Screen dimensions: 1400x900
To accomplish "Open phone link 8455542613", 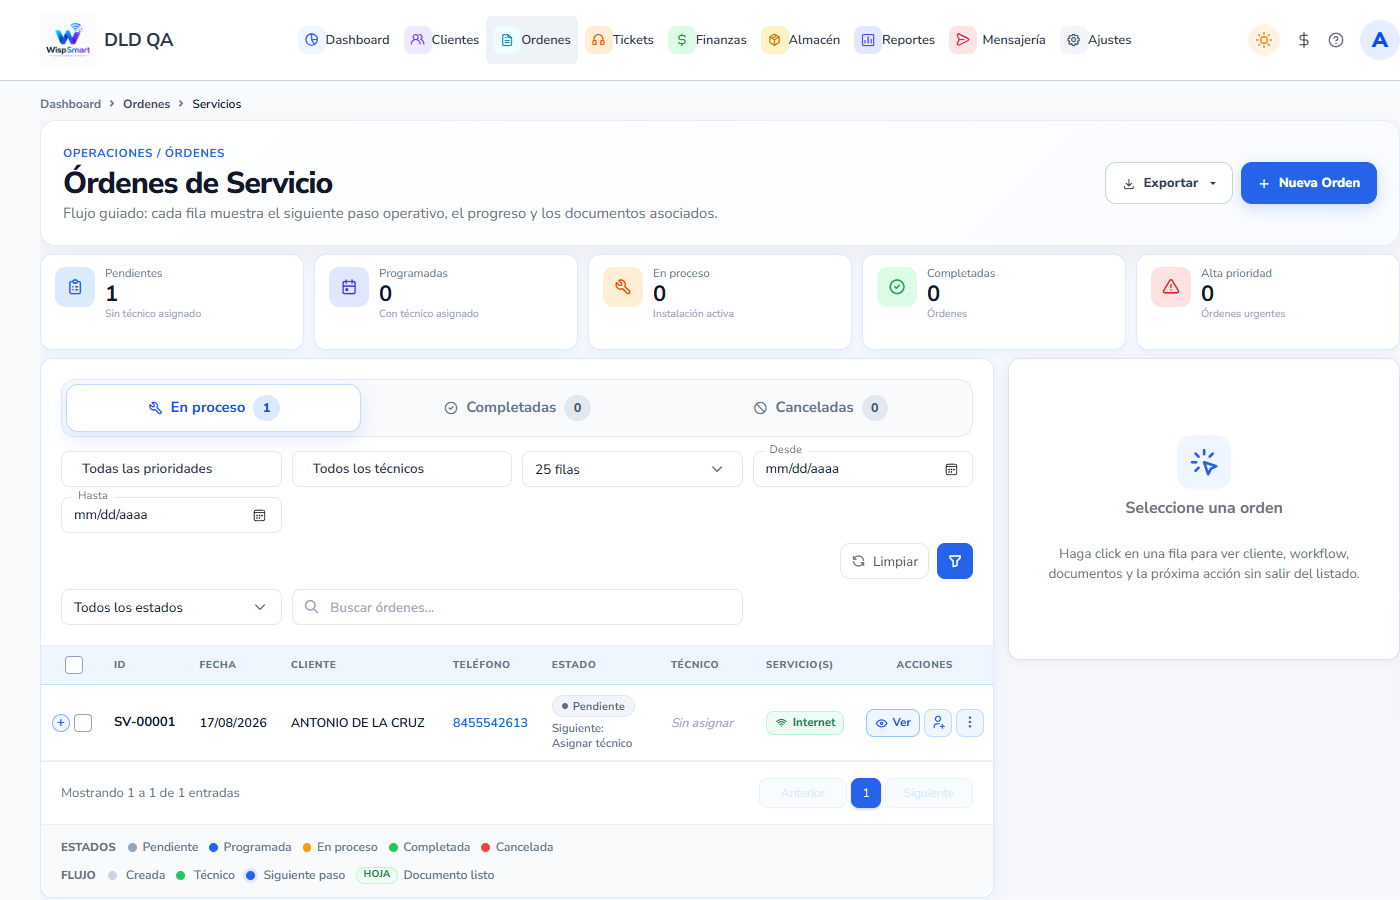I will click(490, 723).
